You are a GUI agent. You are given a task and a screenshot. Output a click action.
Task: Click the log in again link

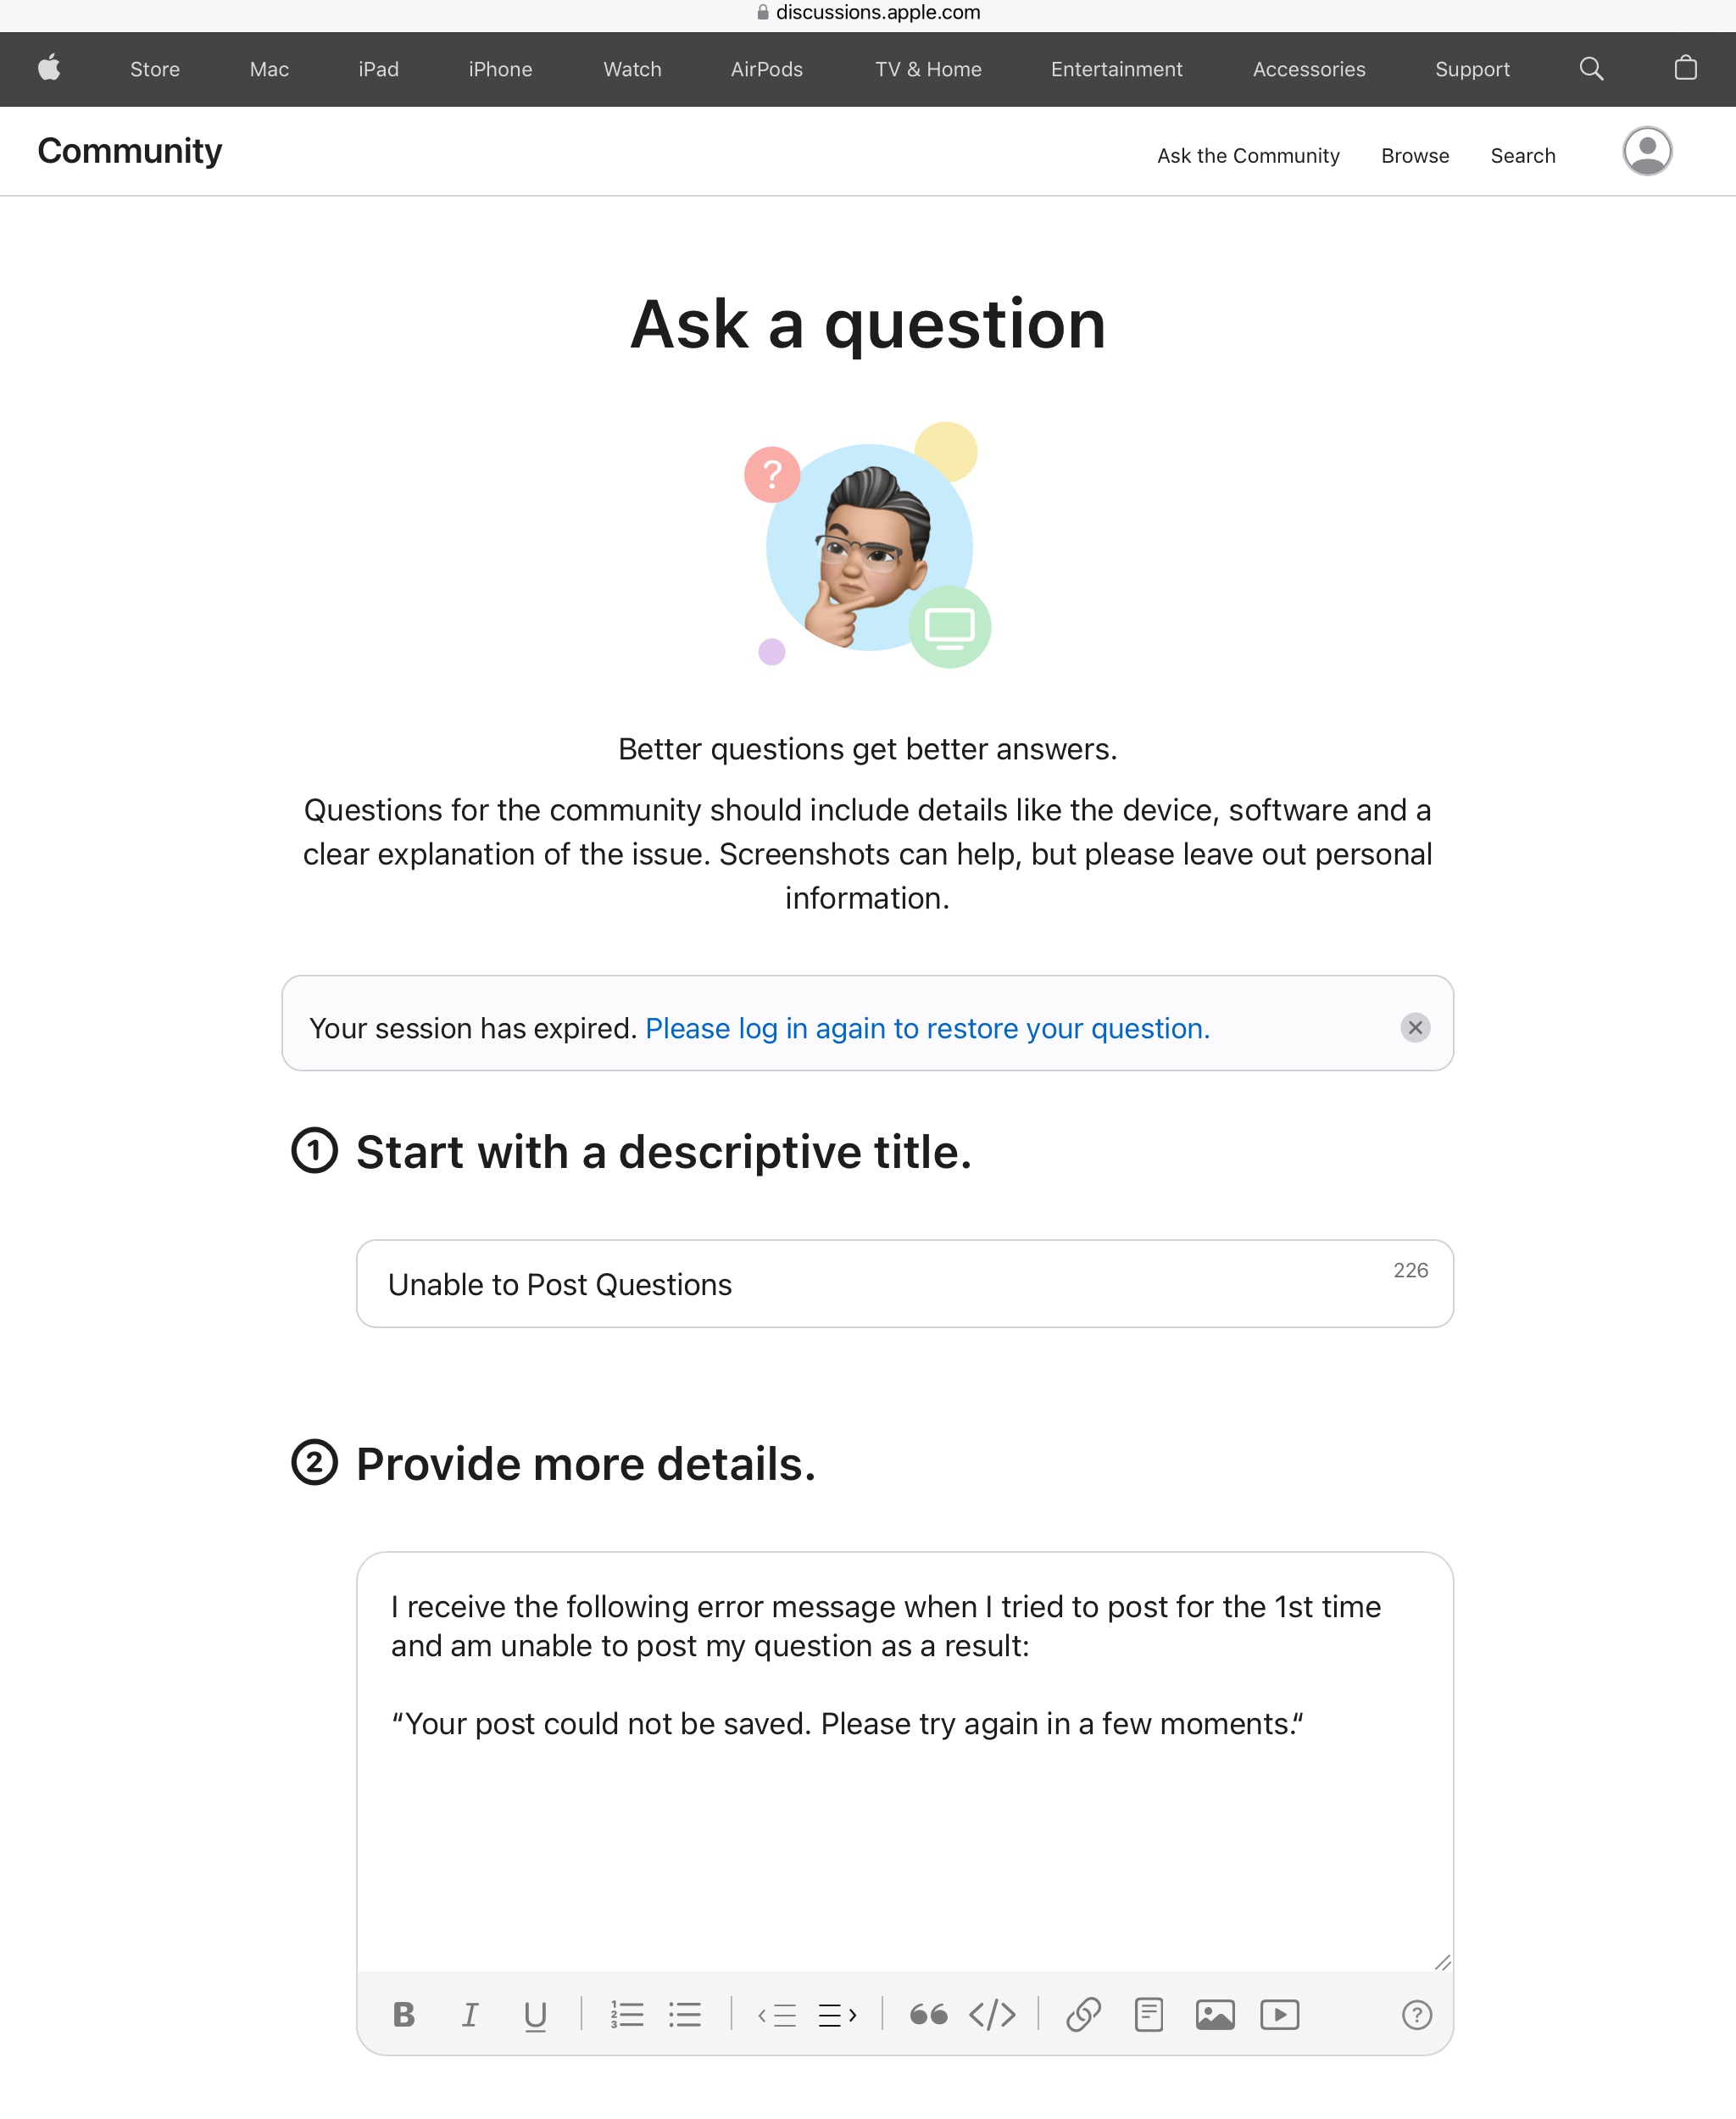[x=927, y=1028]
